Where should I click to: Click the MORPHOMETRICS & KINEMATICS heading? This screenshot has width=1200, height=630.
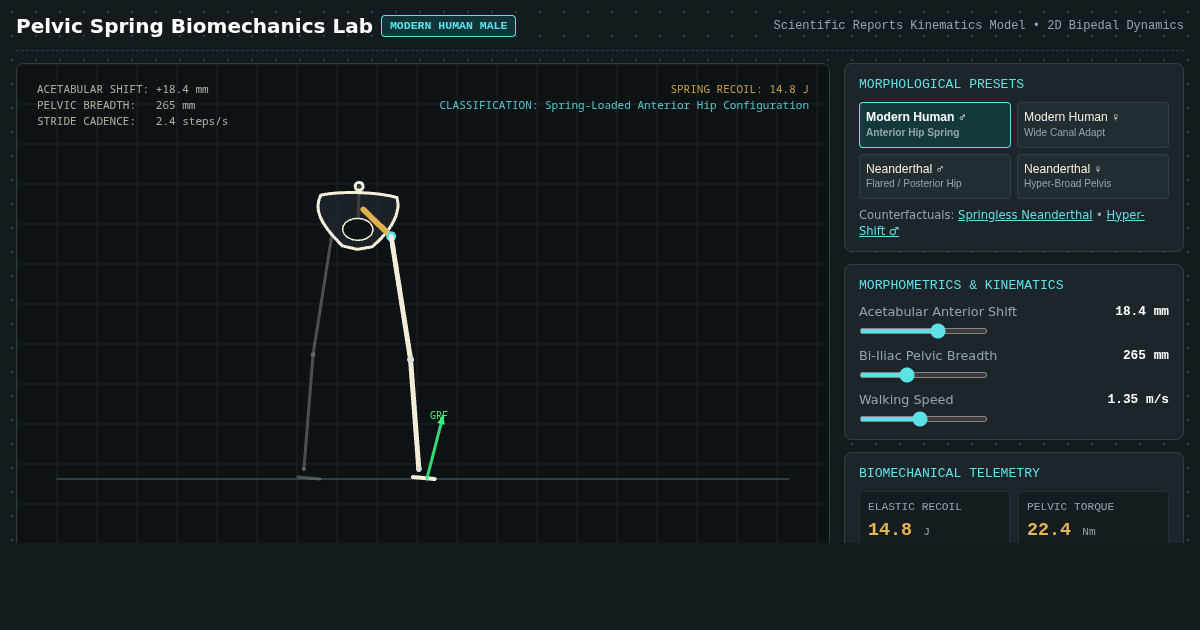[x=961, y=285]
